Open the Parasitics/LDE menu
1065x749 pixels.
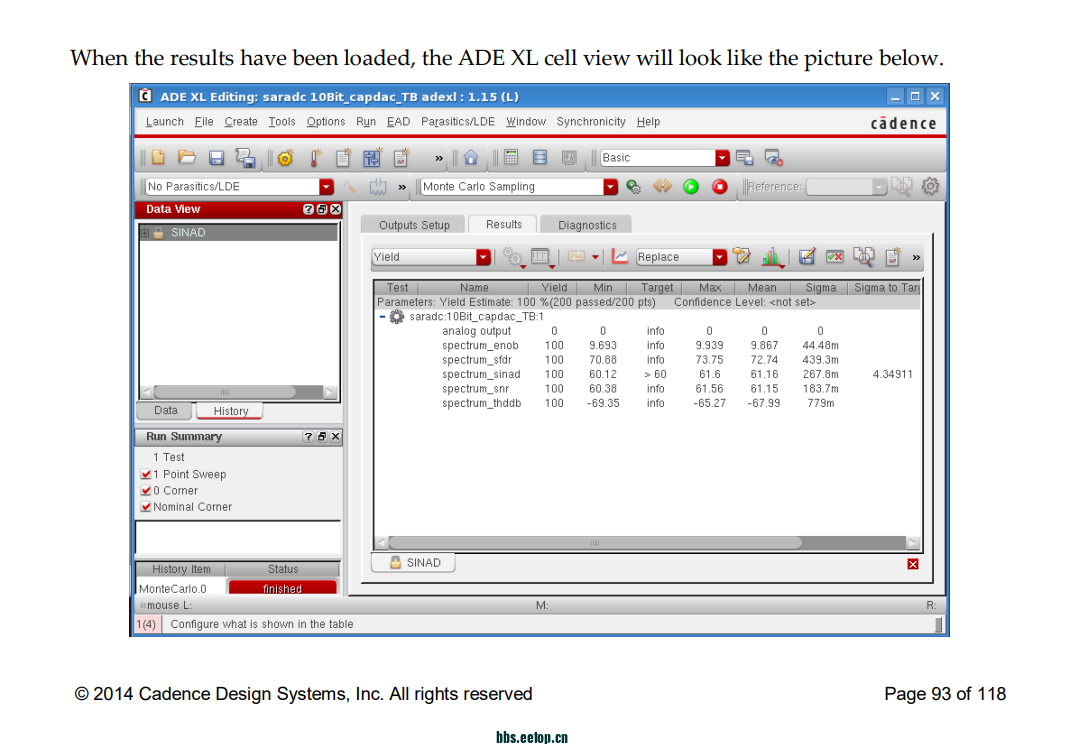[458, 122]
